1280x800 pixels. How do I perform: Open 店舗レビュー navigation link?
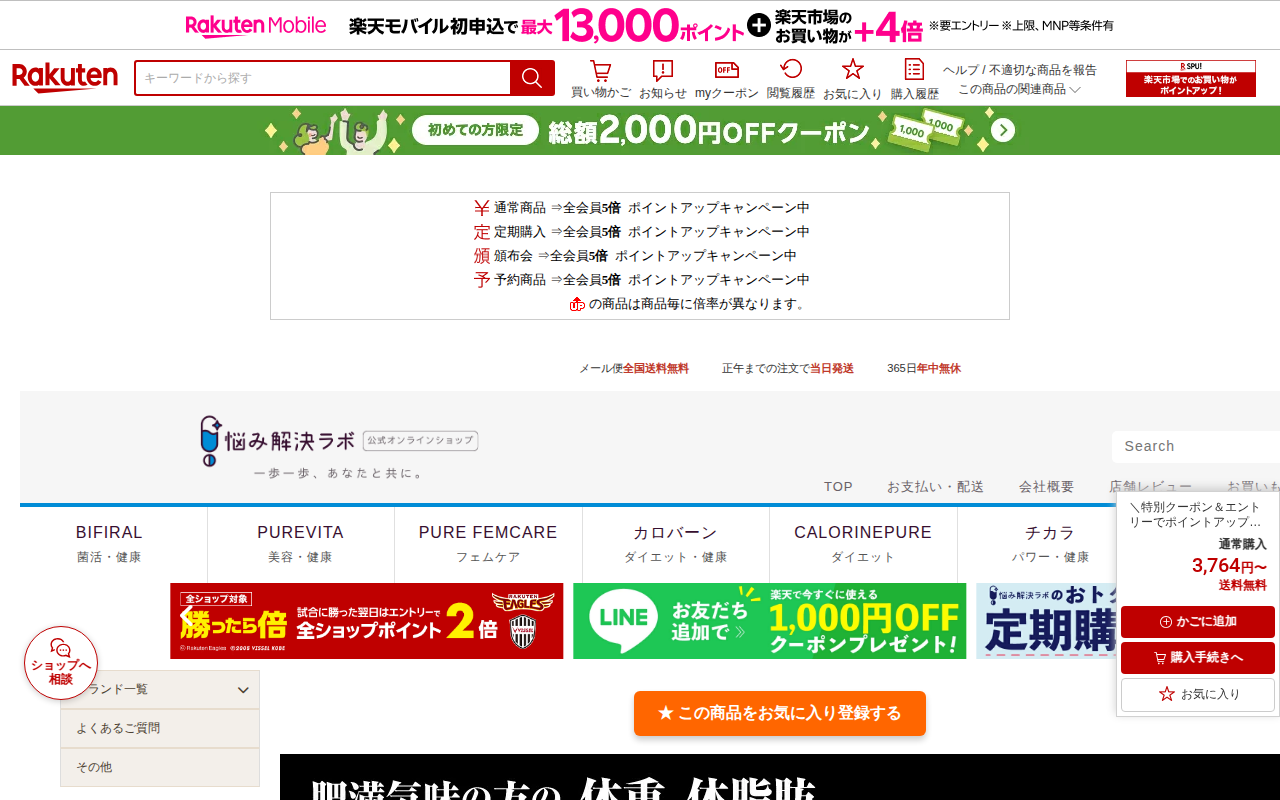point(1150,486)
